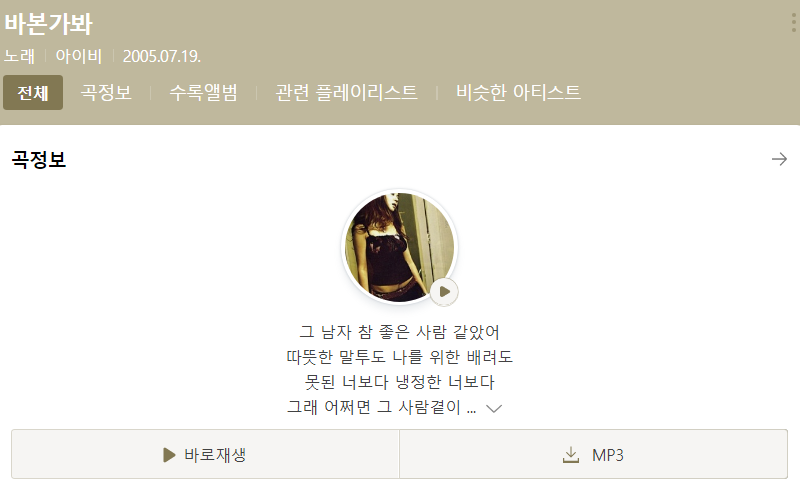Open the 관련 플레이리스트 tab
This screenshot has width=800, height=487.
point(346,93)
